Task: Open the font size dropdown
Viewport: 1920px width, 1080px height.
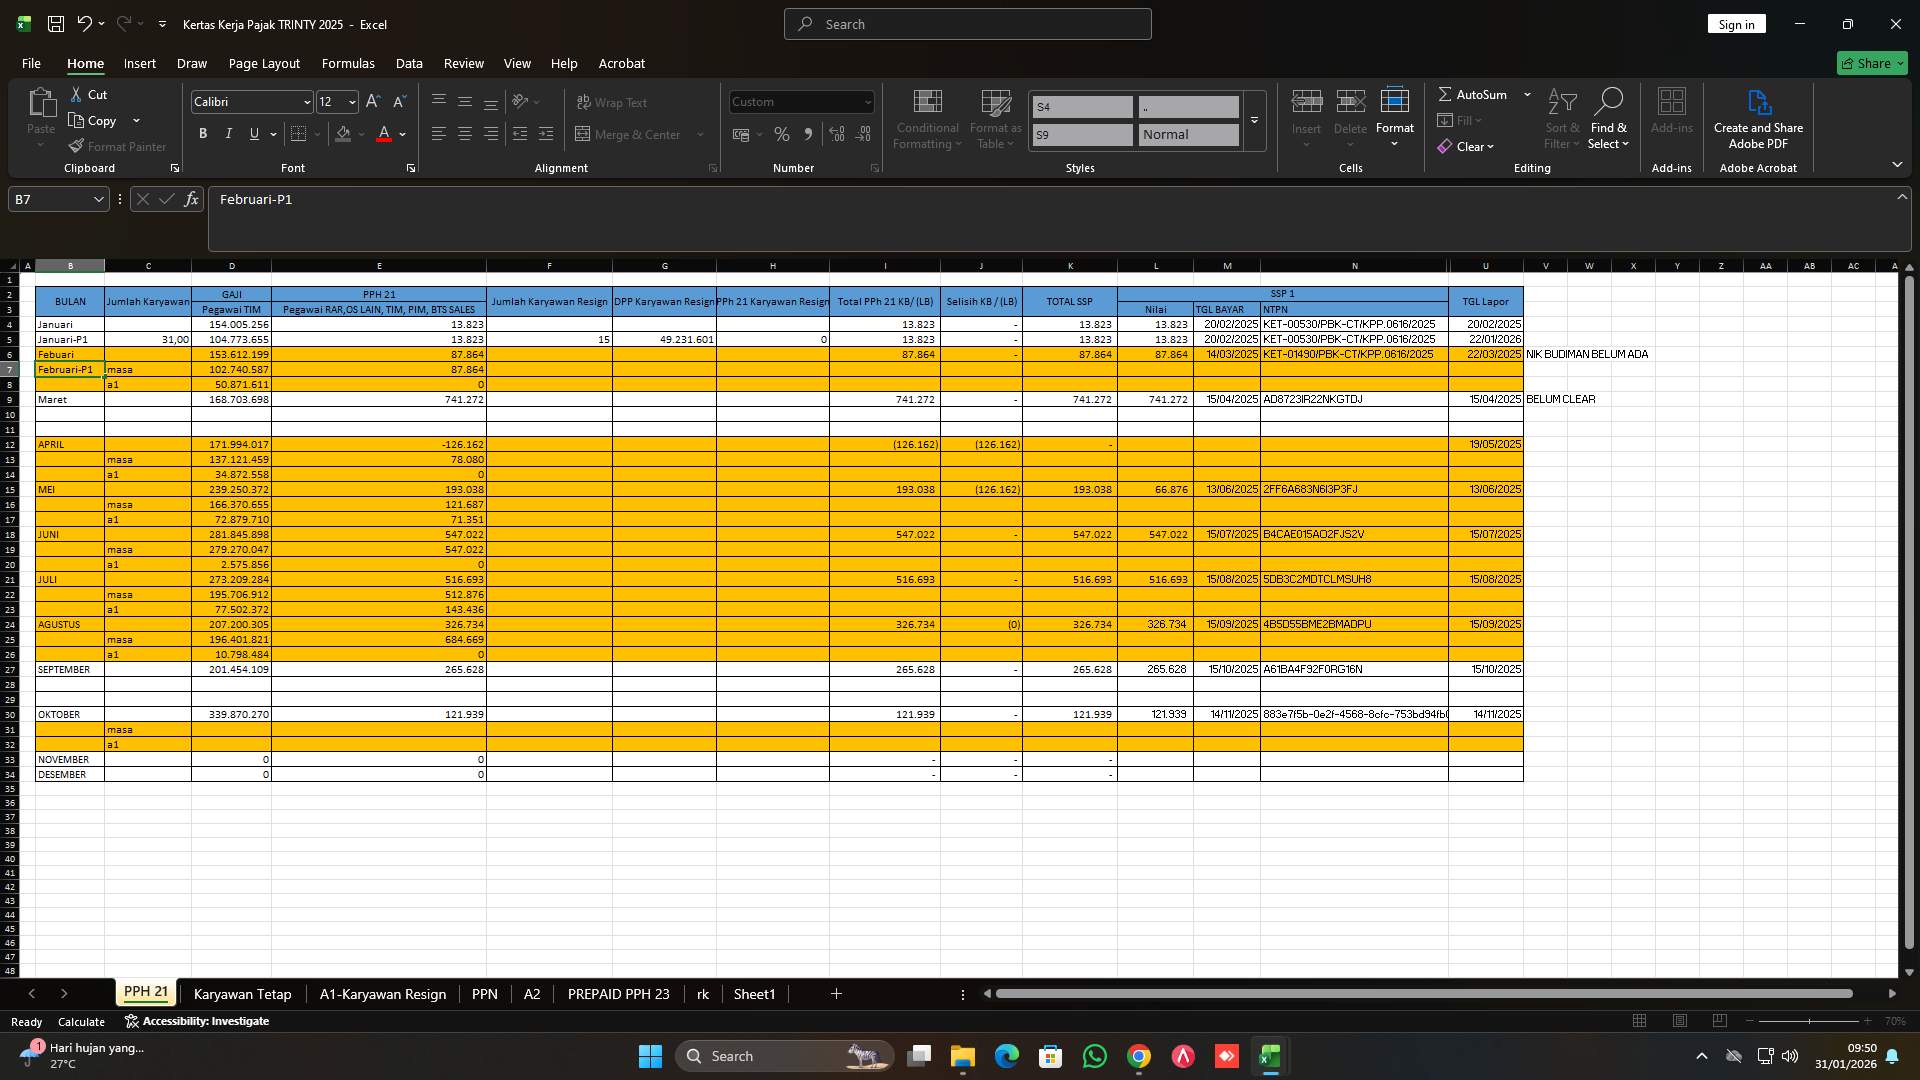Action: coord(350,101)
